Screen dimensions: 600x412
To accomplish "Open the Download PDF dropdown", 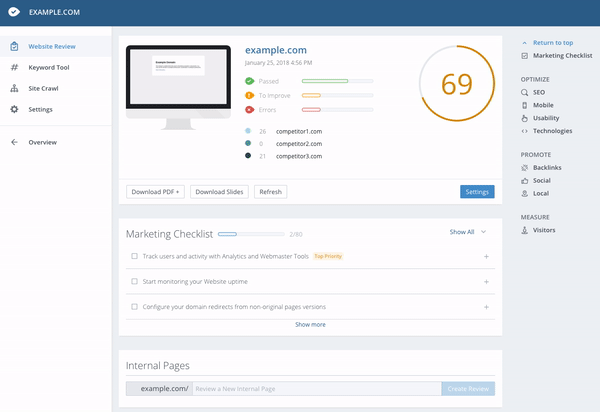I will tap(155, 192).
